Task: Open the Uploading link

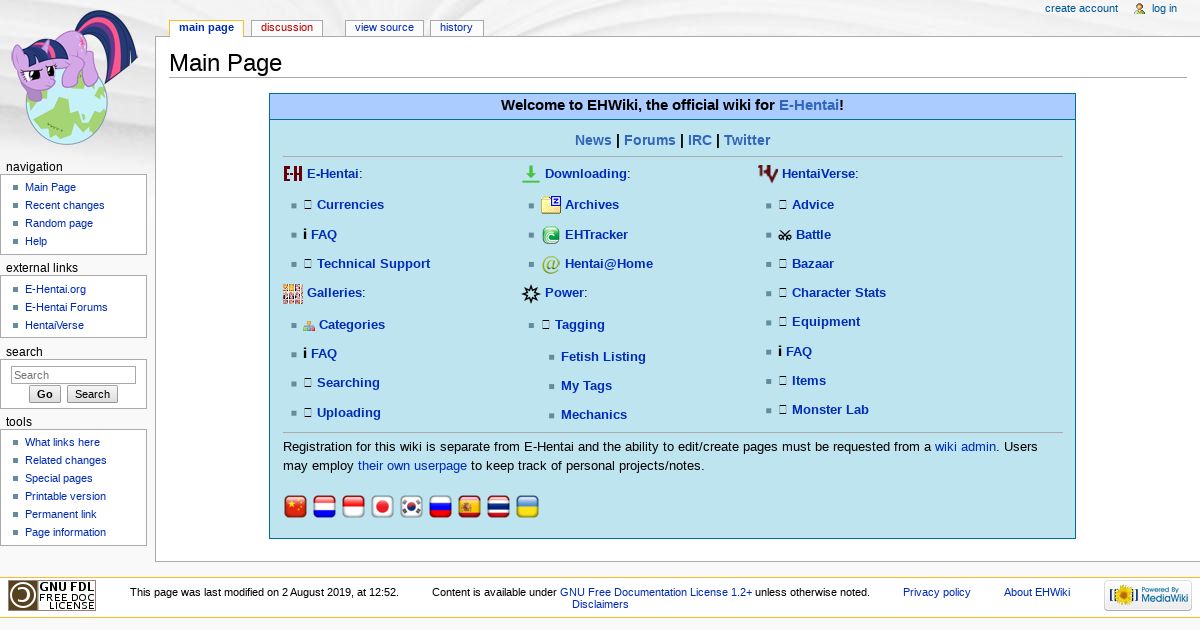Action: click(x=349, y=412)
